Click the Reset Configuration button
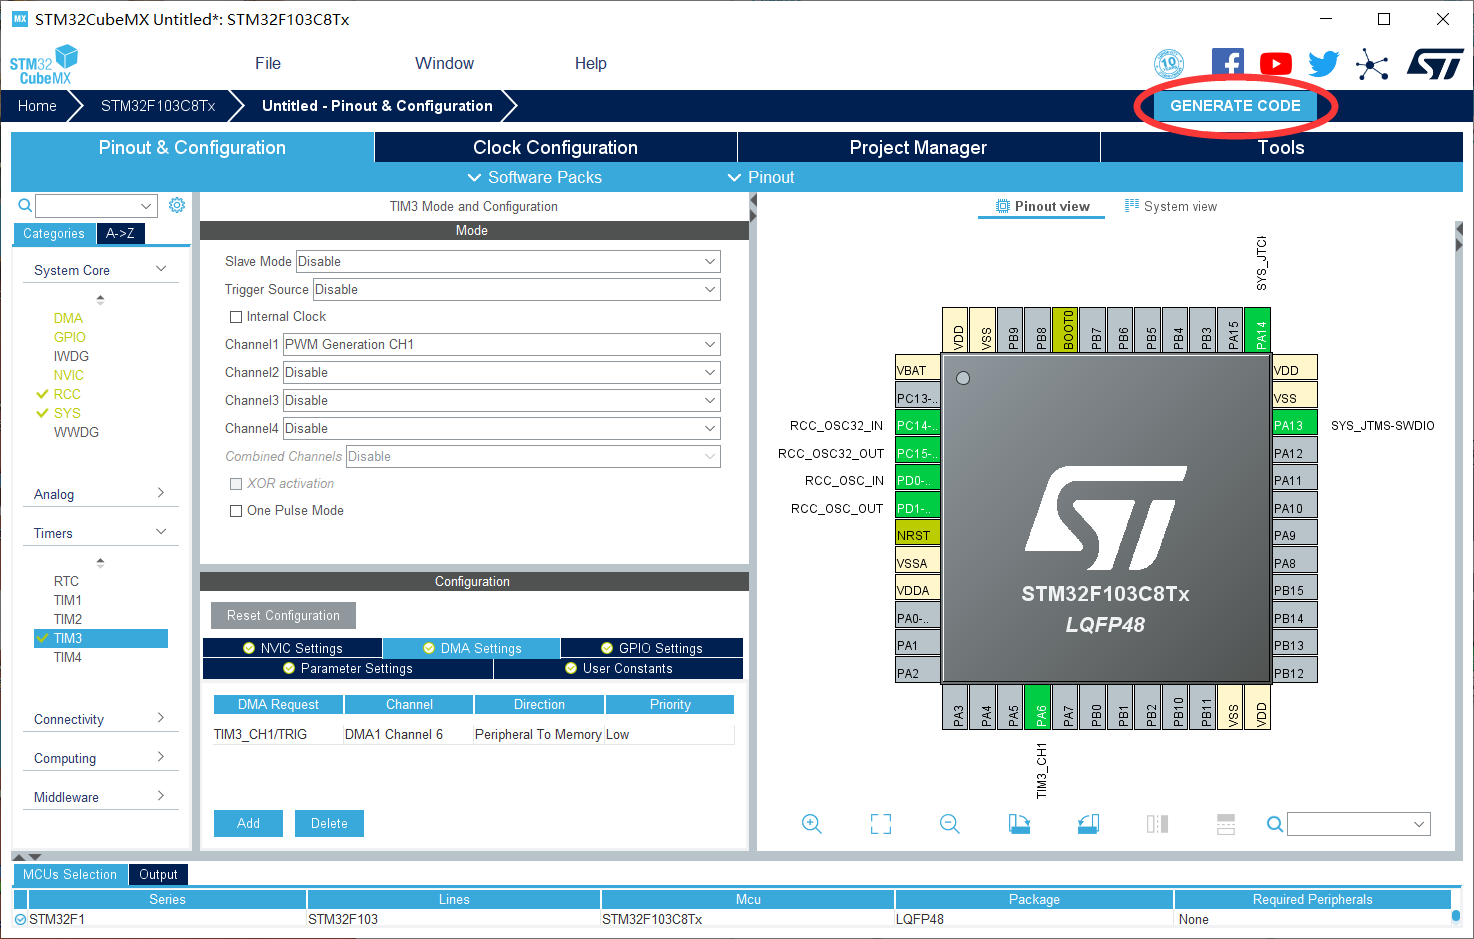The image size is (1474, 939). (x=283, y=616)
